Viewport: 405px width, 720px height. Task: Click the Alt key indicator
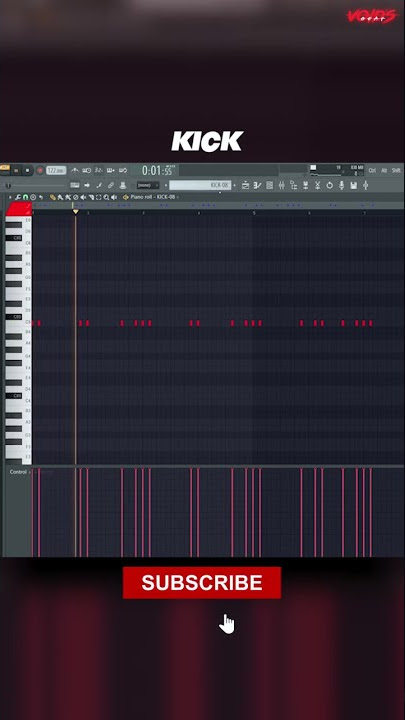(384, 170)
